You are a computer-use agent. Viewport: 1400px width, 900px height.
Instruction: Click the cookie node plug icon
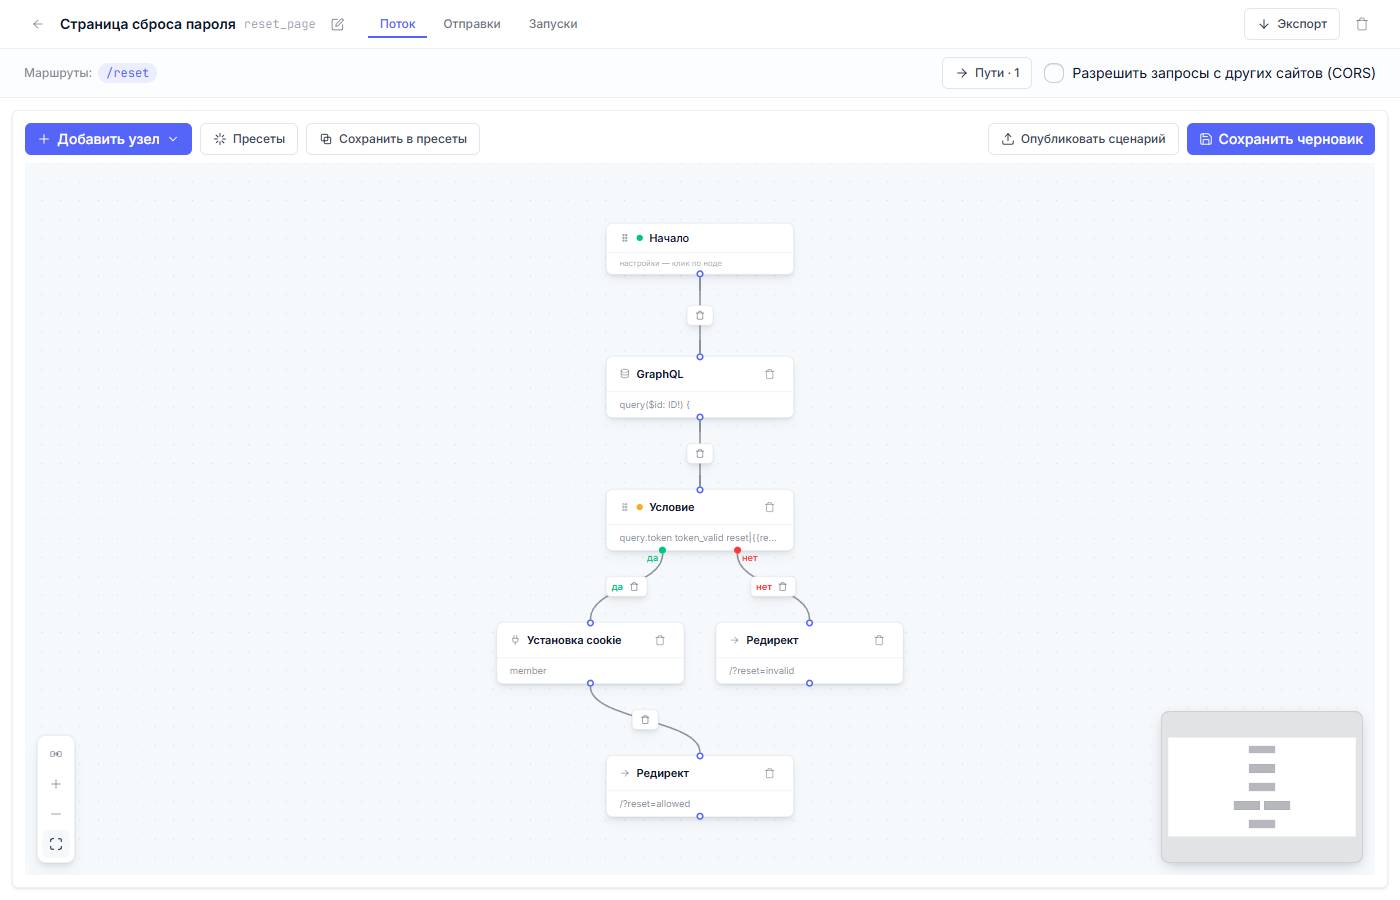coord(515,640)
